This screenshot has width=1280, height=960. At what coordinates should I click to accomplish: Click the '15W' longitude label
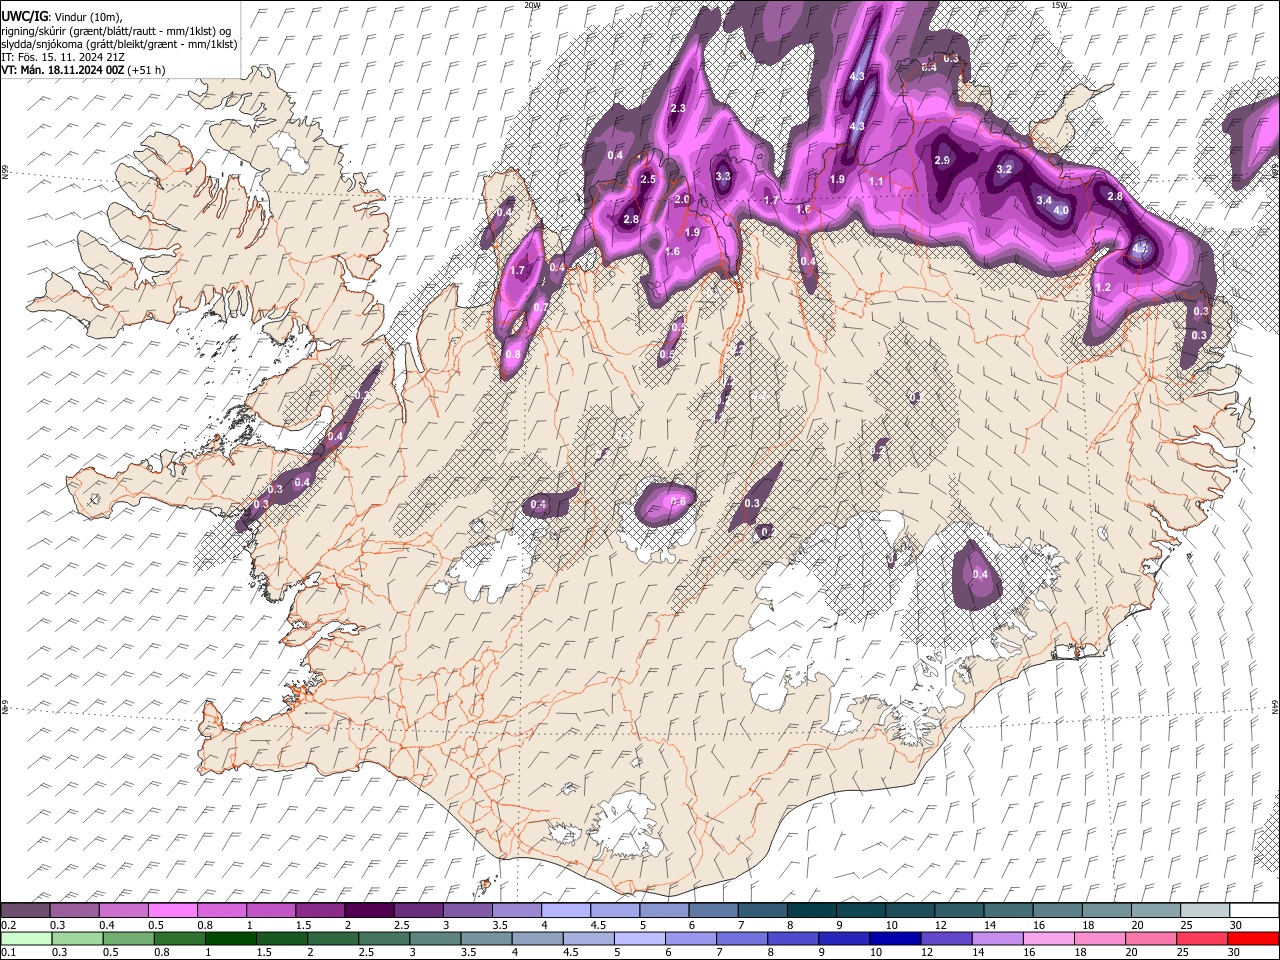point(1060,5)
